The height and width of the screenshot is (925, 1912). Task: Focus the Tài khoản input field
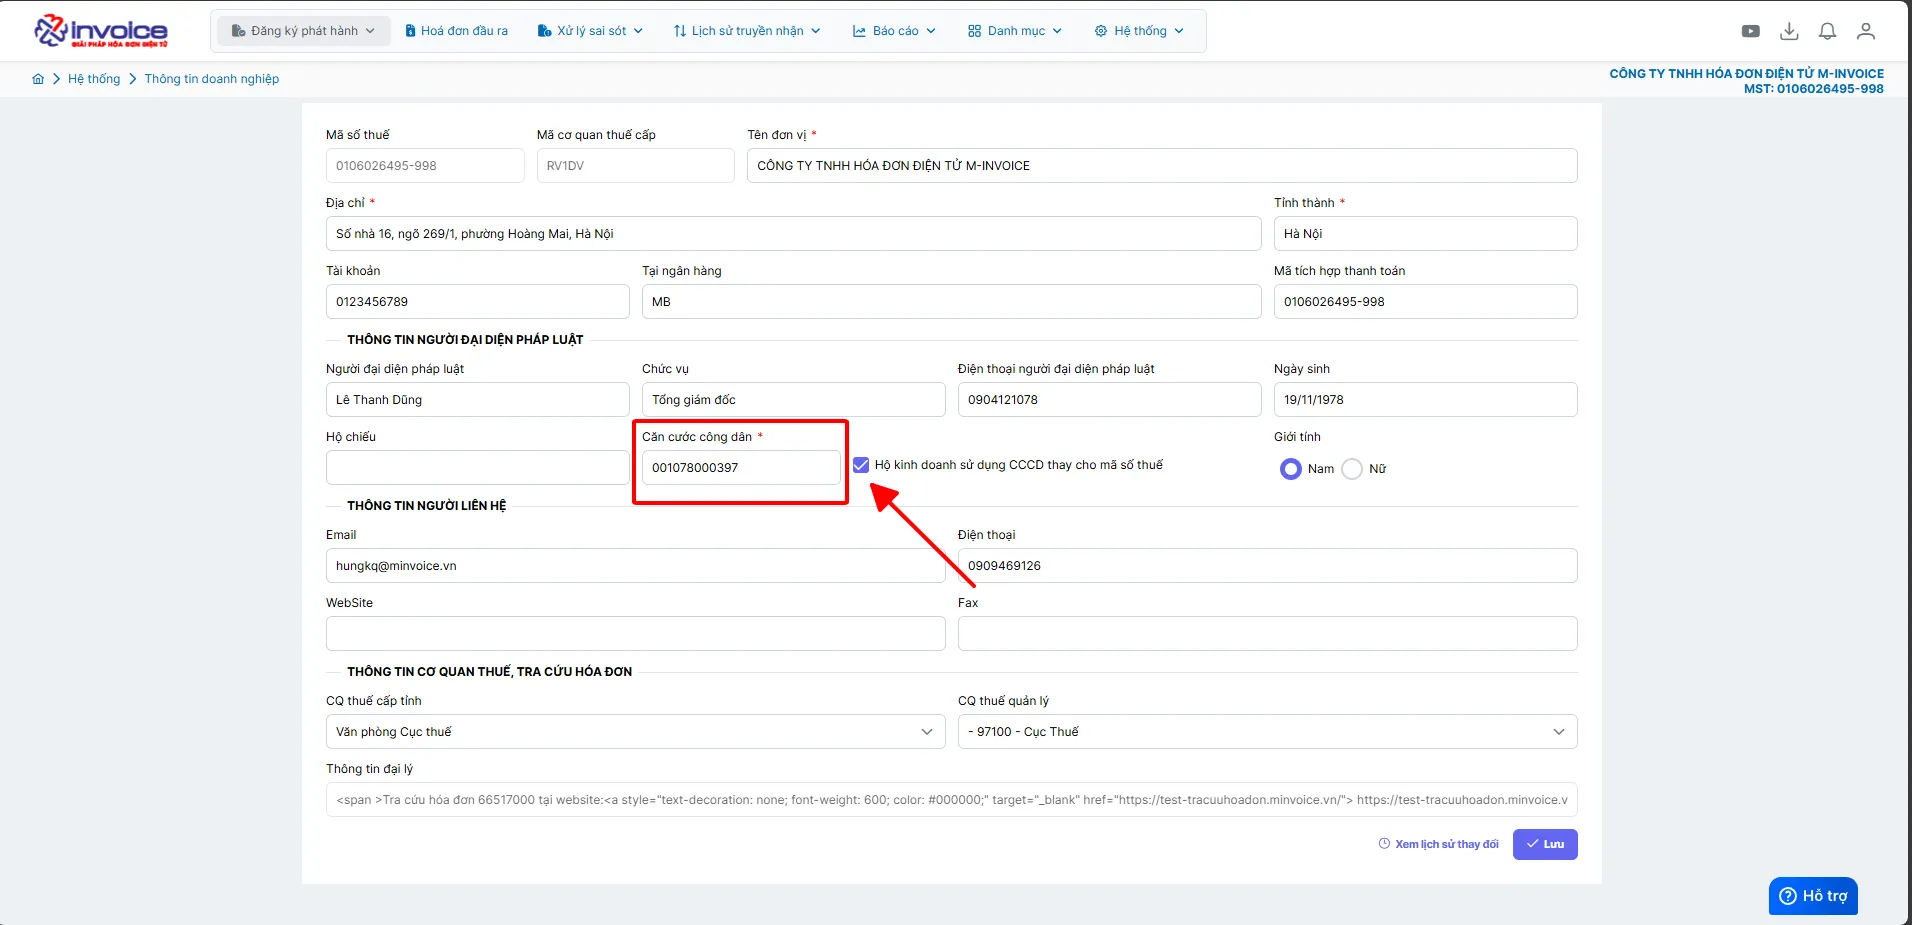(x=477, y=302)
